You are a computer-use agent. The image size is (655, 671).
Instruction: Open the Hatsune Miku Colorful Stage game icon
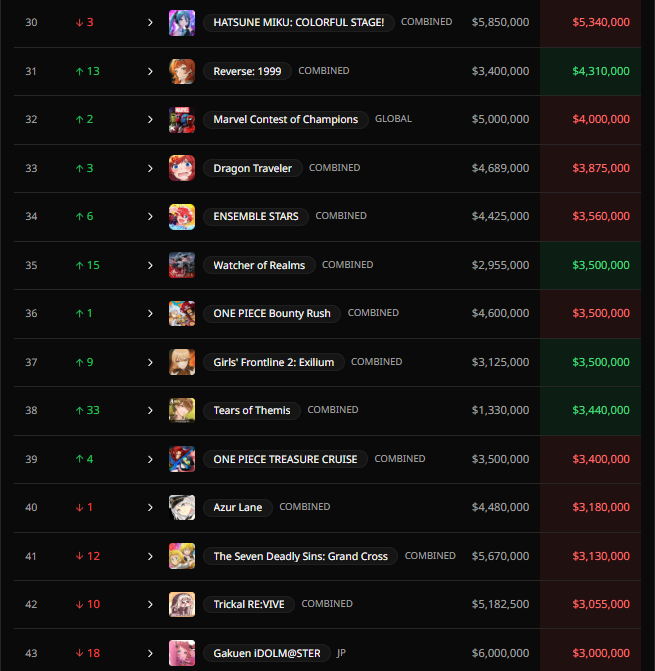[182, 23]
